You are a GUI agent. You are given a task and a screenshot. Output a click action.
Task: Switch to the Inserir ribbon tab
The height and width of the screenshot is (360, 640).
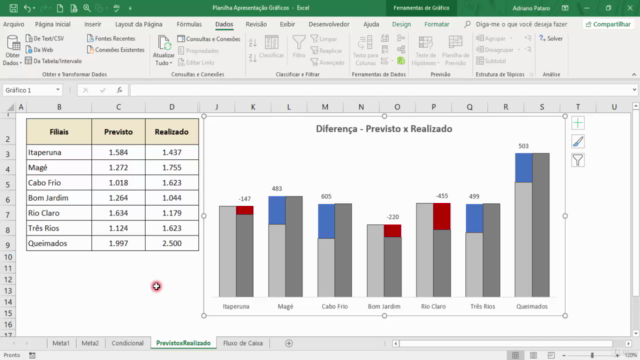click(x=93, y=24)
